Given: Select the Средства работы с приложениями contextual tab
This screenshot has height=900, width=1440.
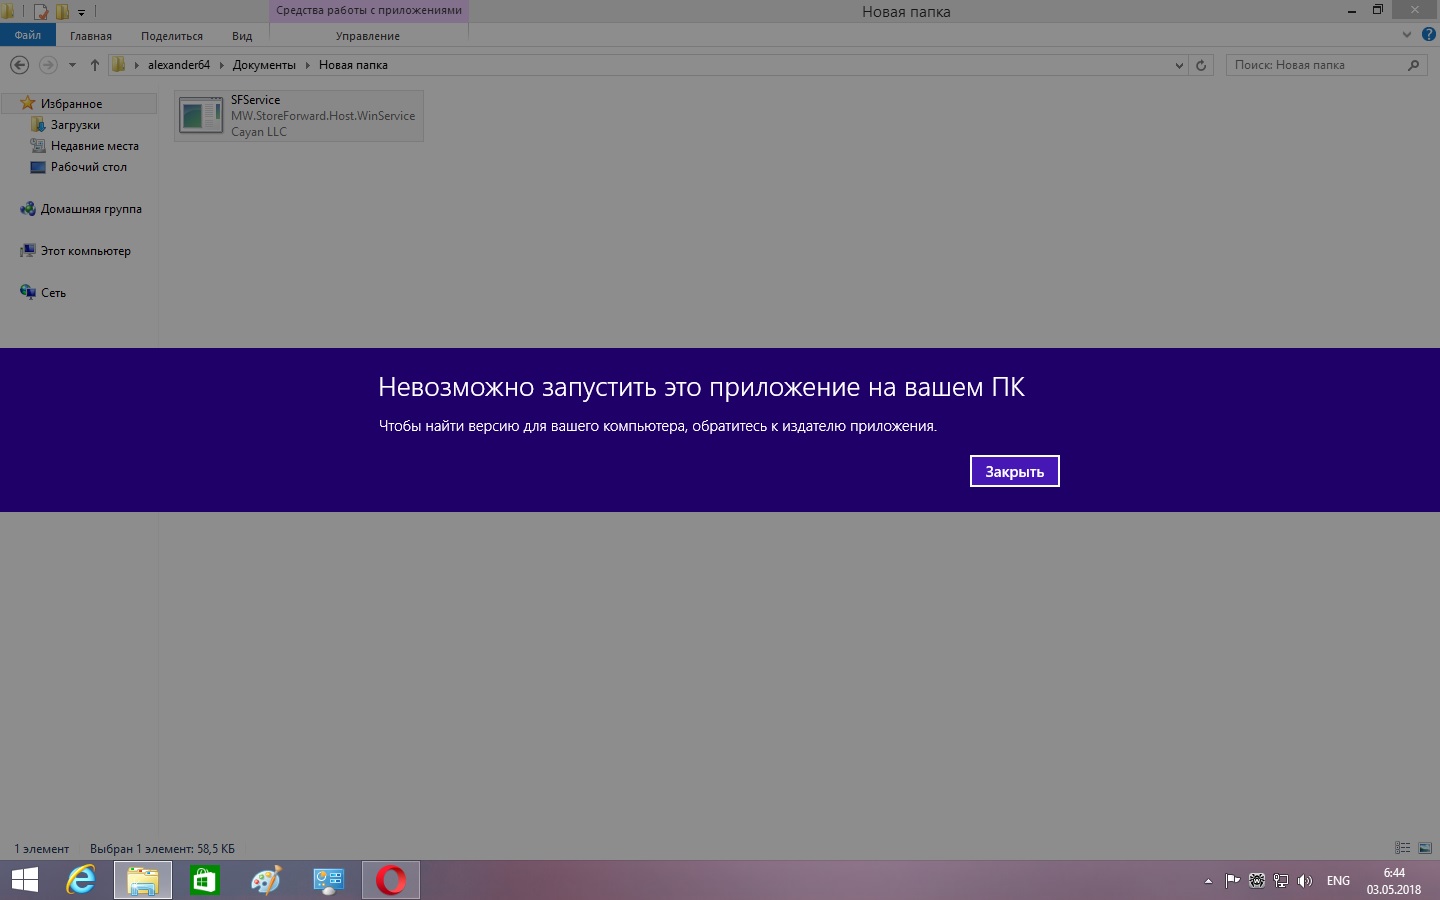Looking at the screenshot, I should pyautogui.click(x=369, y=11).
